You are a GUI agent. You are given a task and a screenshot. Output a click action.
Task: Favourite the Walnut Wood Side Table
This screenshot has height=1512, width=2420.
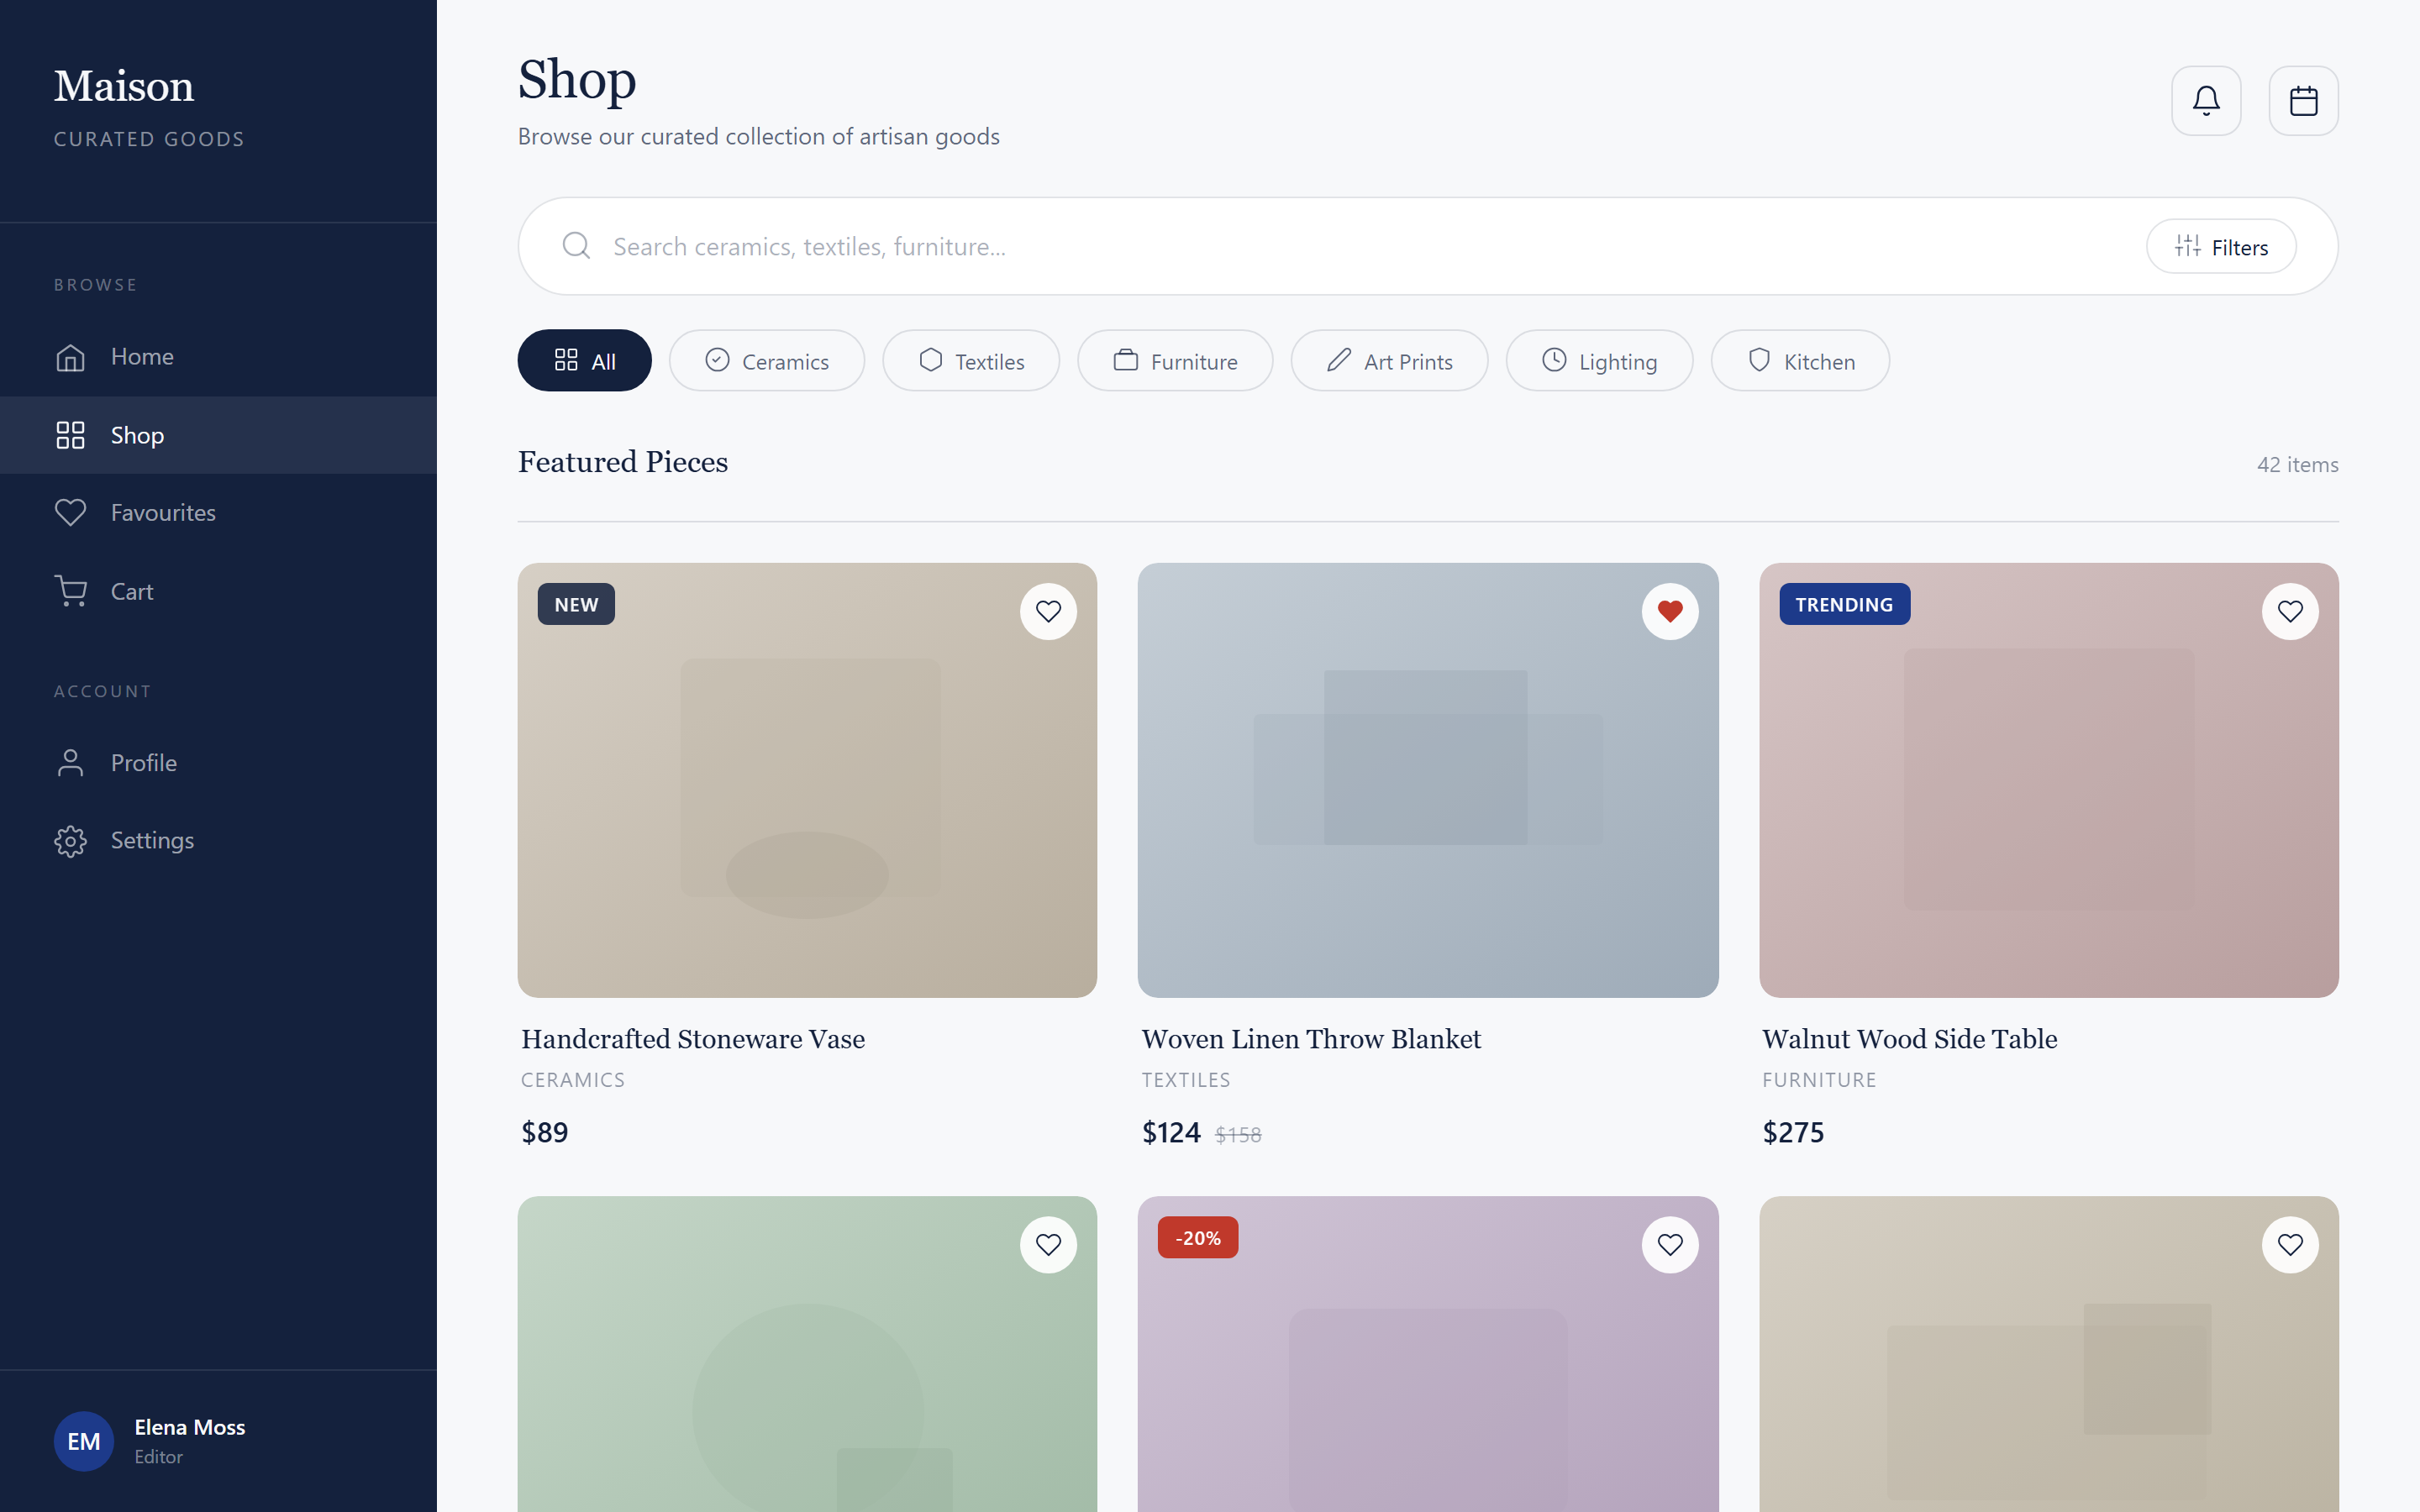[x=2290, y=611]
